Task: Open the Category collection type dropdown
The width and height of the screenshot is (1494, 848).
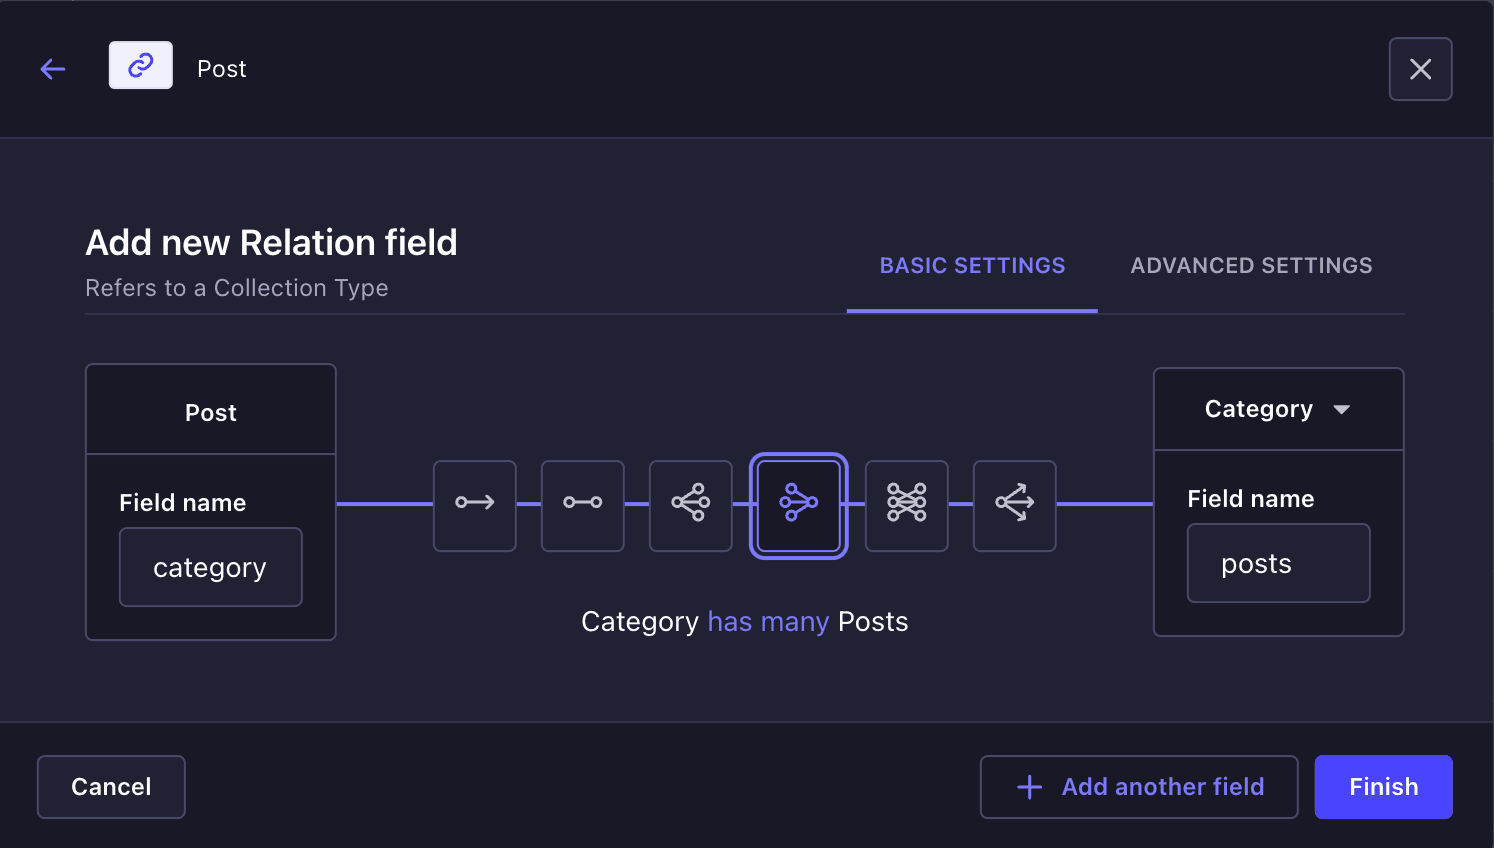Action: click(1279, 409)
